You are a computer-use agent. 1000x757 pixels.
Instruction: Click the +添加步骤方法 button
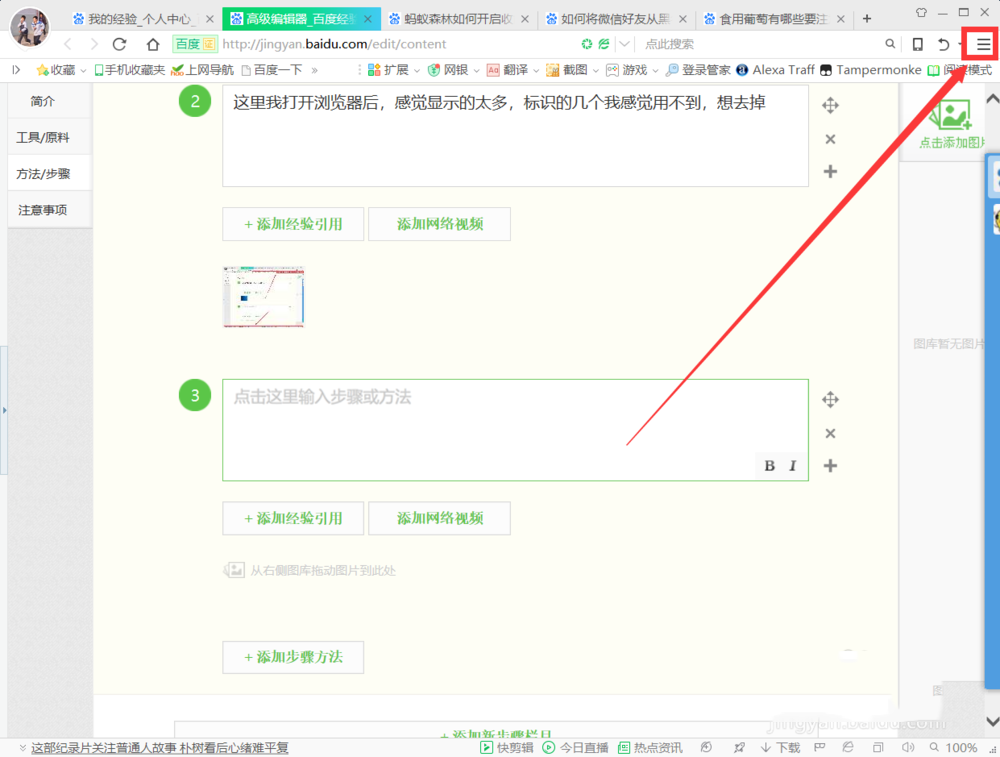293,657
